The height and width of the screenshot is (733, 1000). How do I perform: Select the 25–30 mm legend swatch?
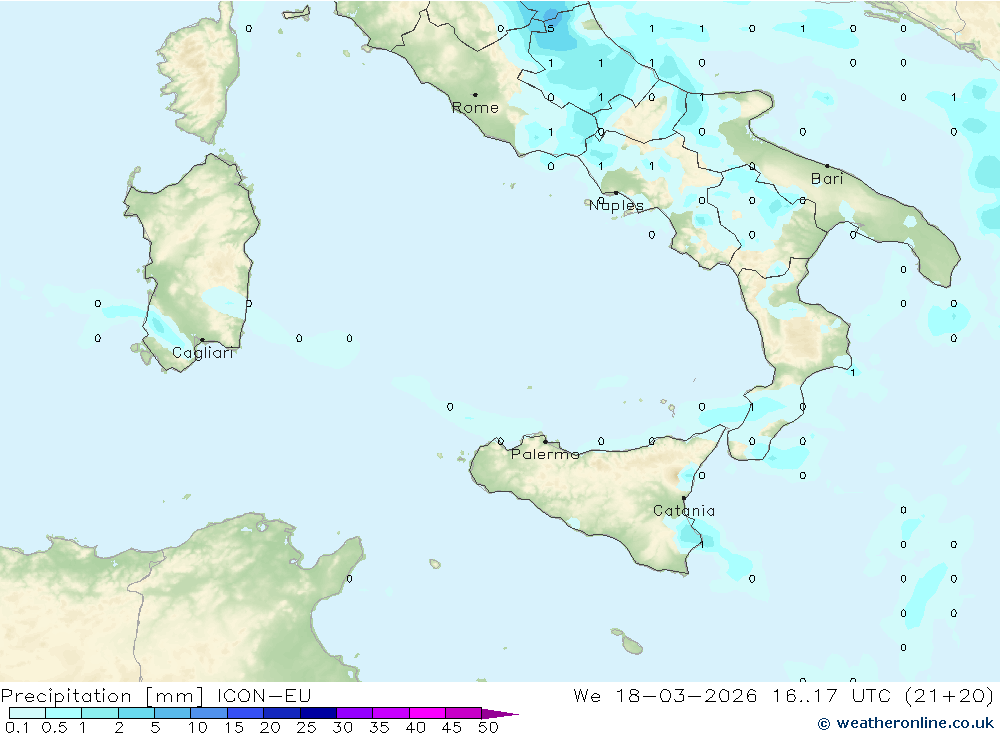coord(318,713)
